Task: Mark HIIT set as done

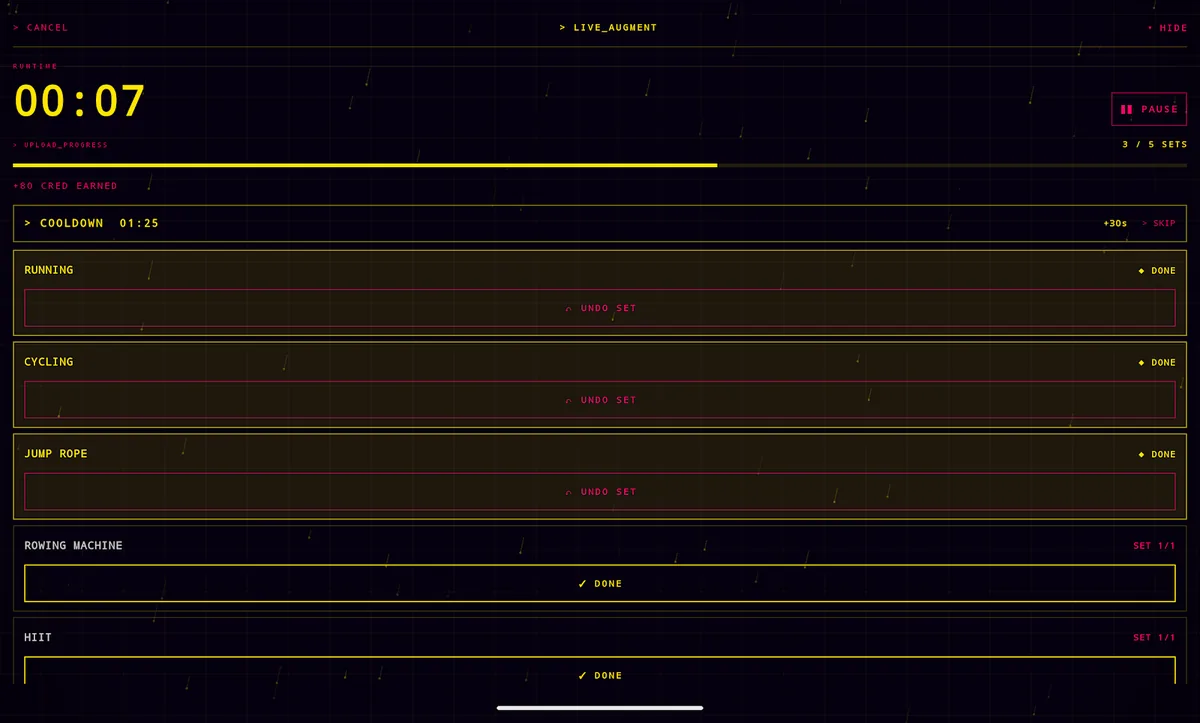Action: (x=600, y=671)
